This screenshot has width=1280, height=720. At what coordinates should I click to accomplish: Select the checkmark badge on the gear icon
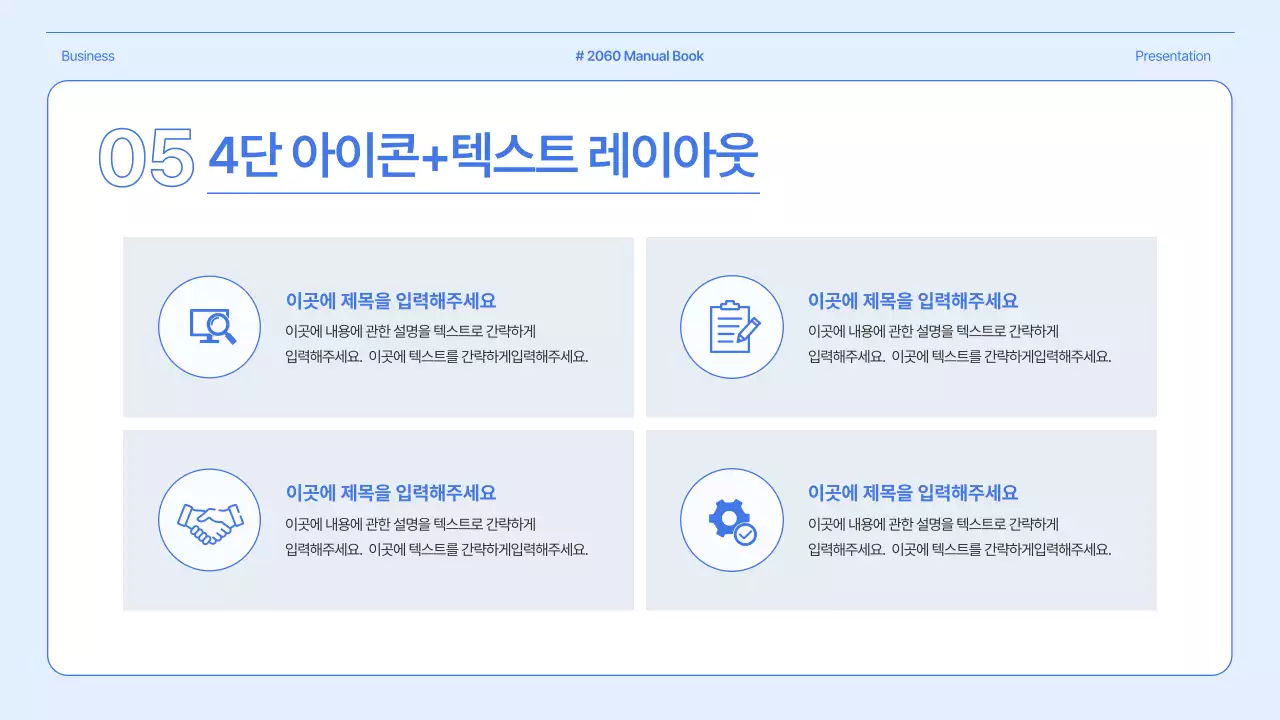click(x=744, y=533)
